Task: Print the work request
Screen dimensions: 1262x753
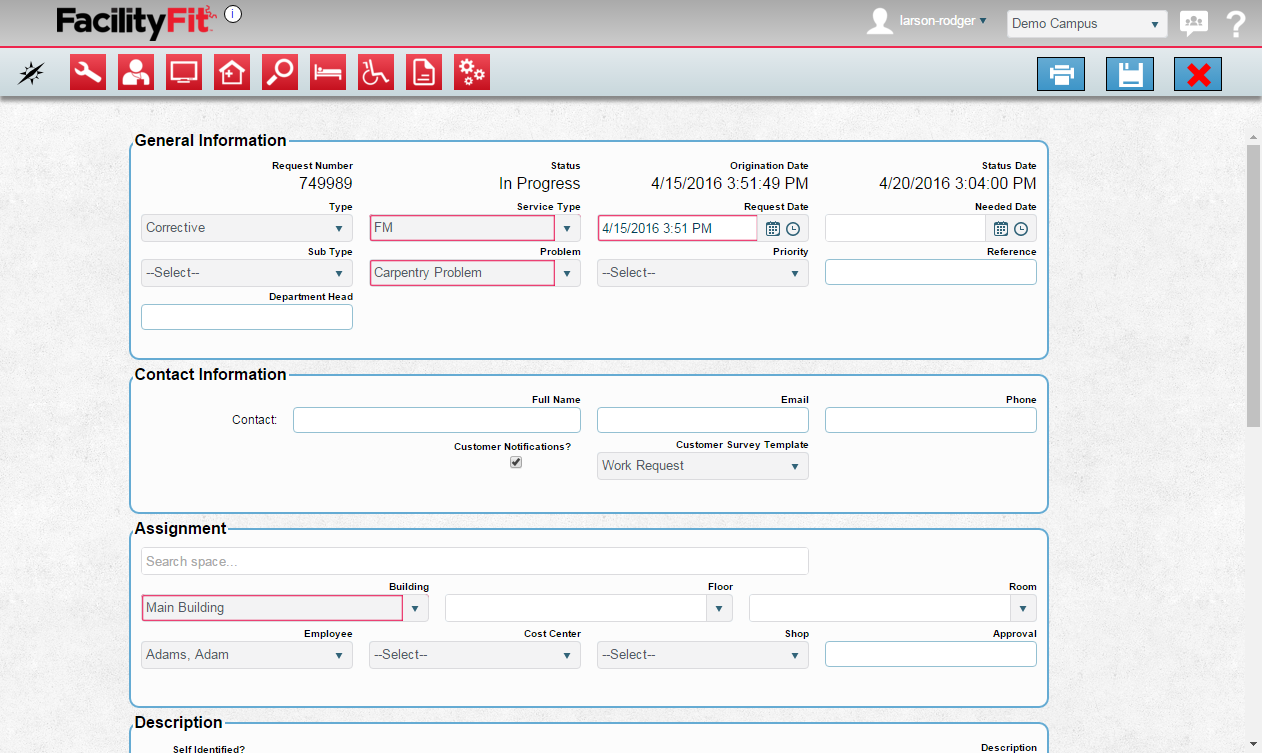Action: click(x=1061, y=74)
